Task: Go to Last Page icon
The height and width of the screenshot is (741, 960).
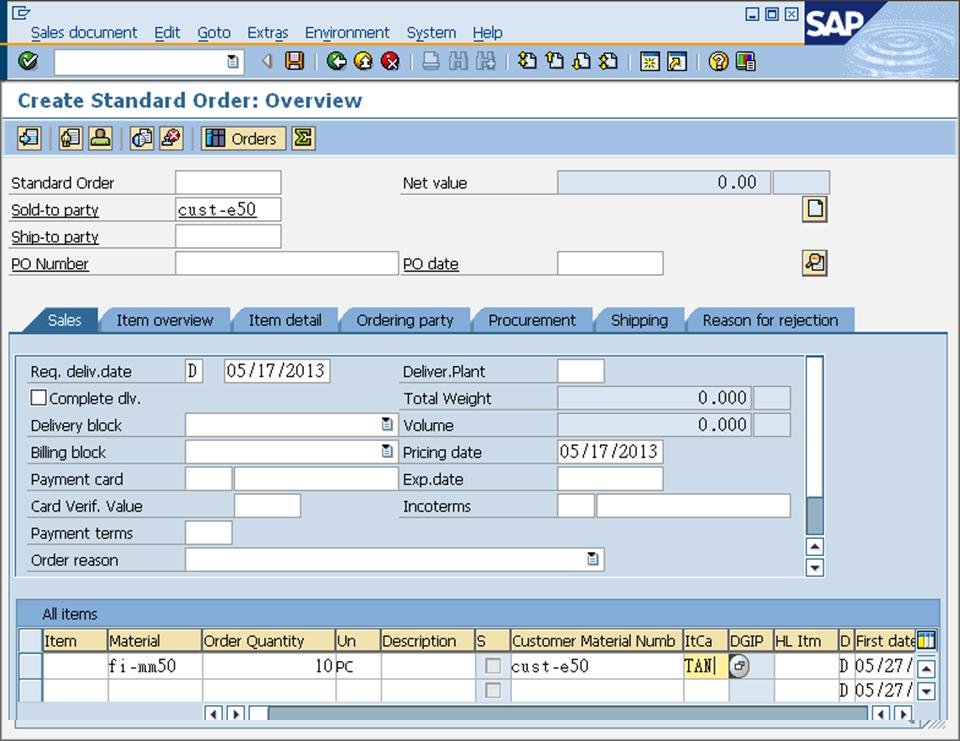Action: point(608,61)
